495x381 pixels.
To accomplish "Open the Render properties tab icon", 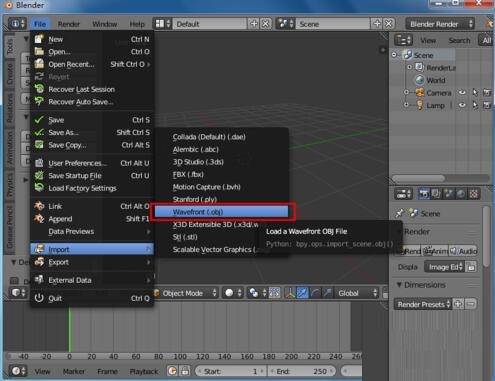I will coord(424,194).
